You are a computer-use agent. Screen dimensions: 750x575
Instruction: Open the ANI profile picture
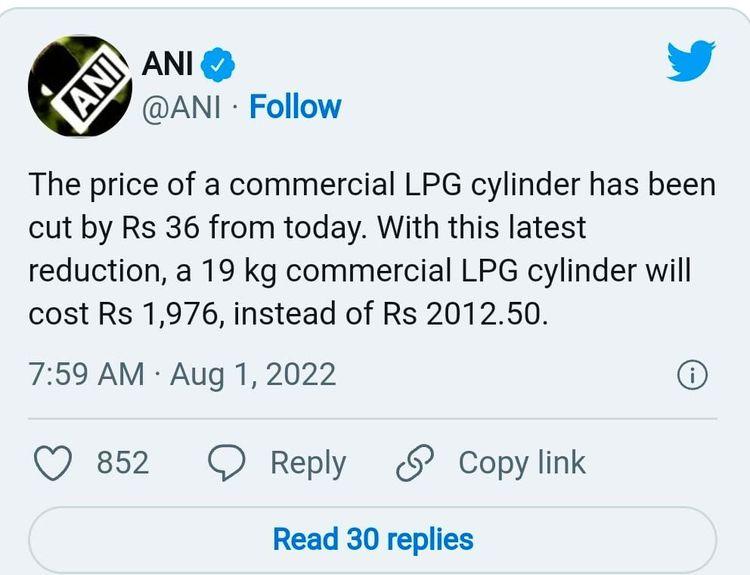[x=80, y=87]
